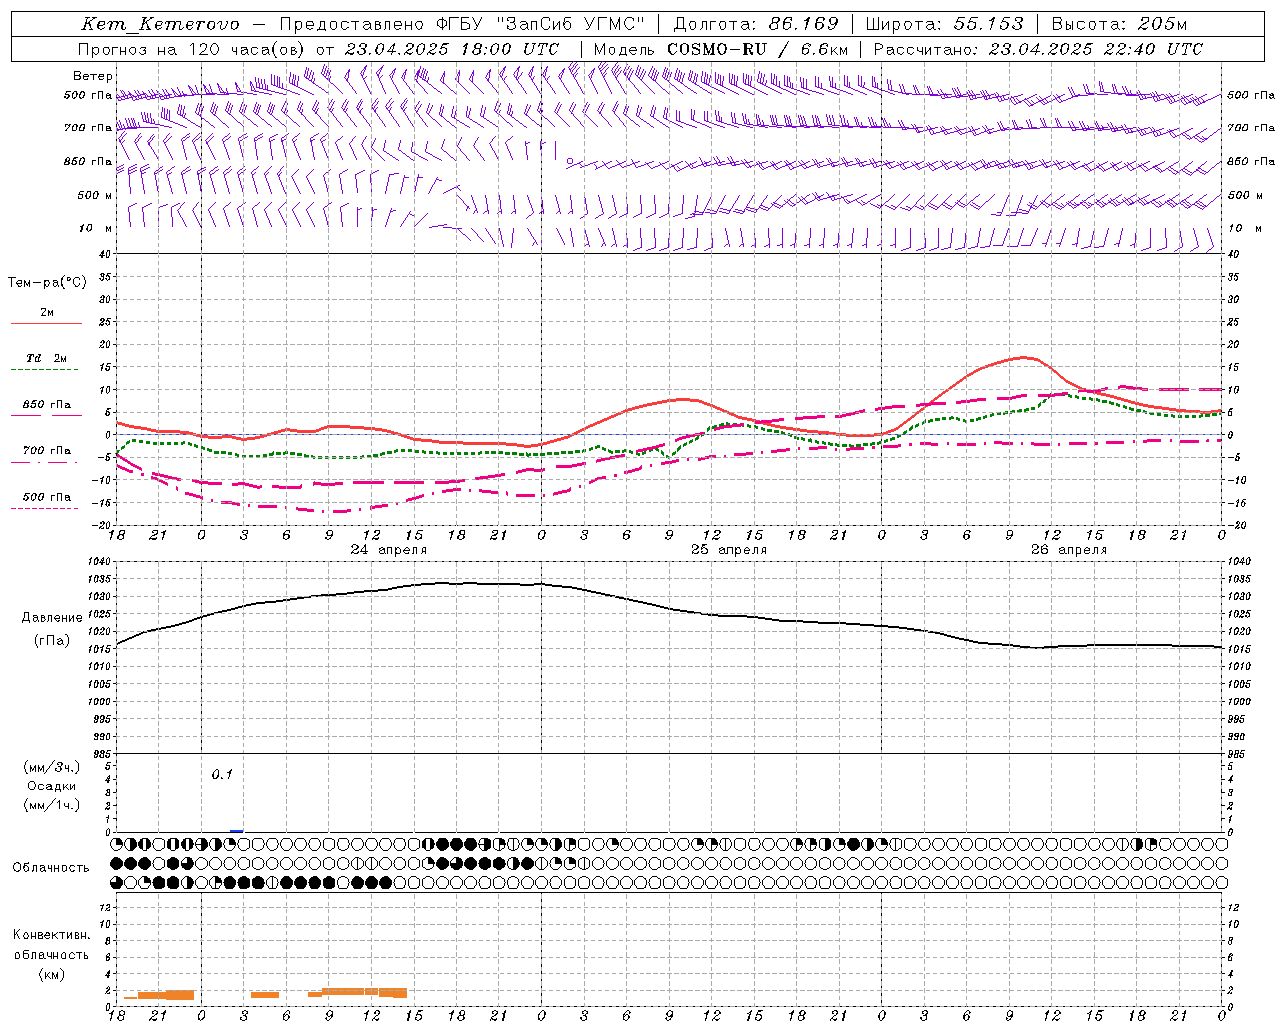This screenshot has width=1280, height=1024.
Task: Click the (мм/3ч.) precipitation unit label
Action: point(52,767)
